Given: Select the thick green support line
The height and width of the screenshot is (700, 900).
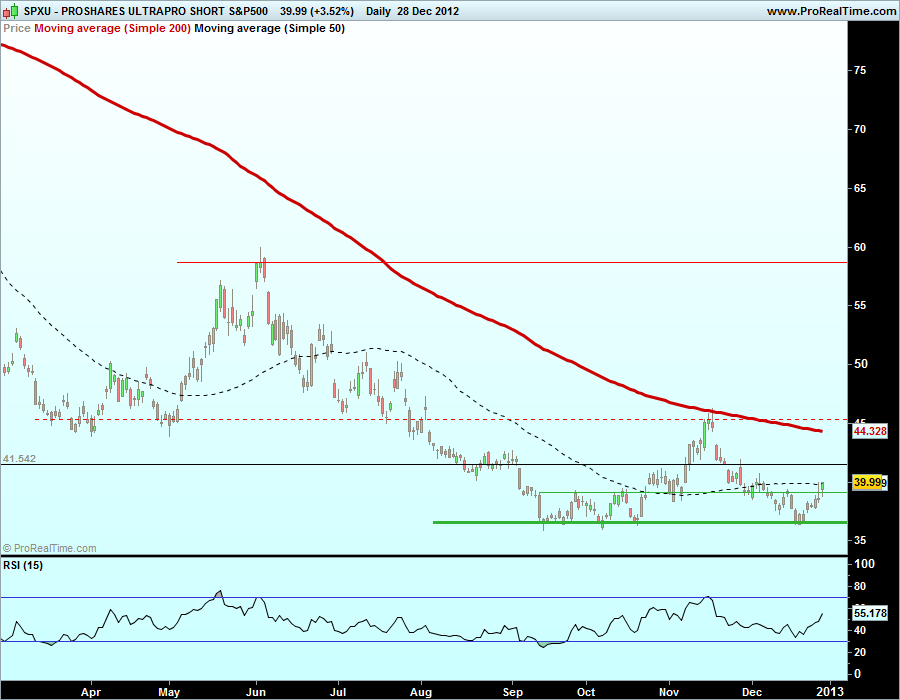Looking at the screenshot, I should 639,522.
